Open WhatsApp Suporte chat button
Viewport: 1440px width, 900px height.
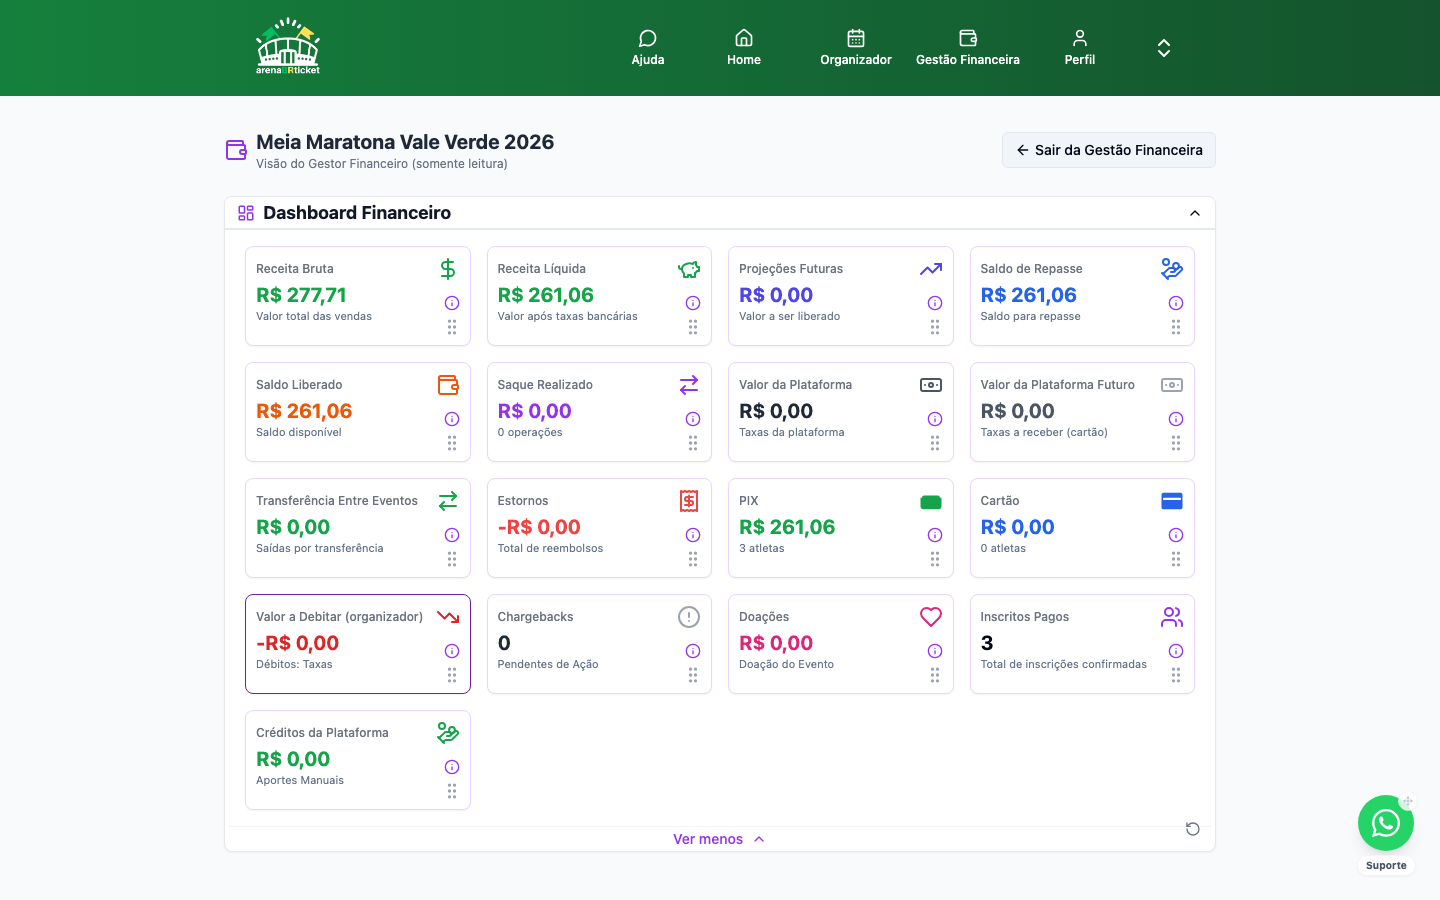tap(1386, 823)
